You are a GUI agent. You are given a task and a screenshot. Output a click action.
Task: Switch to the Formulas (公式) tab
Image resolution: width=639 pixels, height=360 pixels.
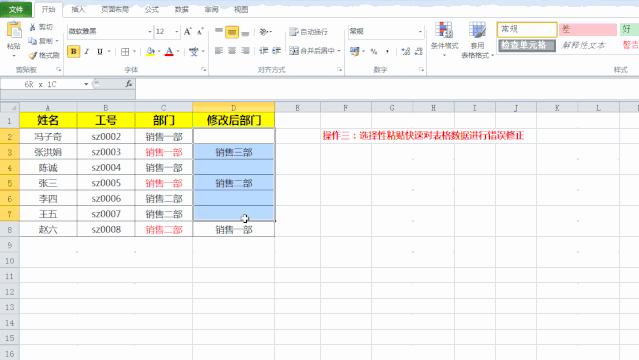(152, 9)
